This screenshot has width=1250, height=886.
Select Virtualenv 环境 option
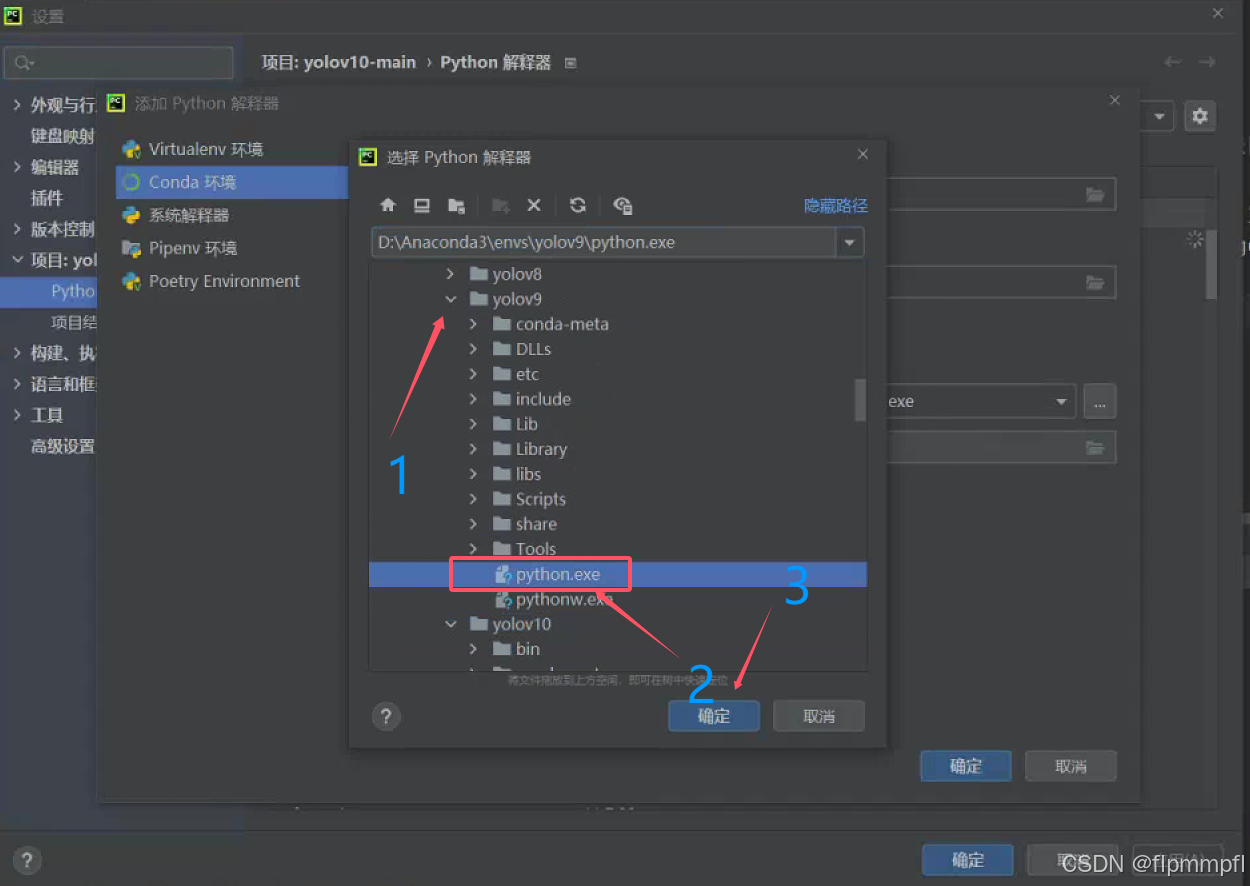point(206,149)
